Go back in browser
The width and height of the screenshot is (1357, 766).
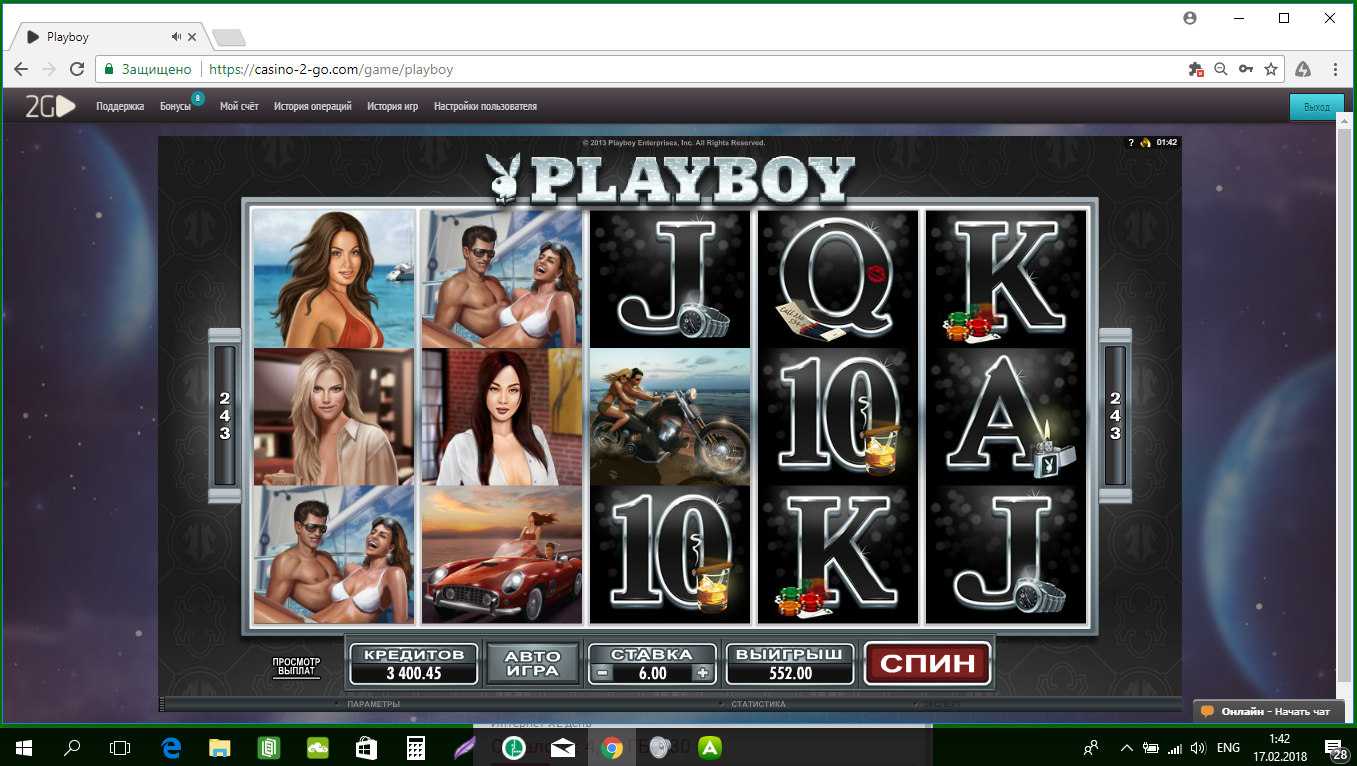click(x=21, y=69)
